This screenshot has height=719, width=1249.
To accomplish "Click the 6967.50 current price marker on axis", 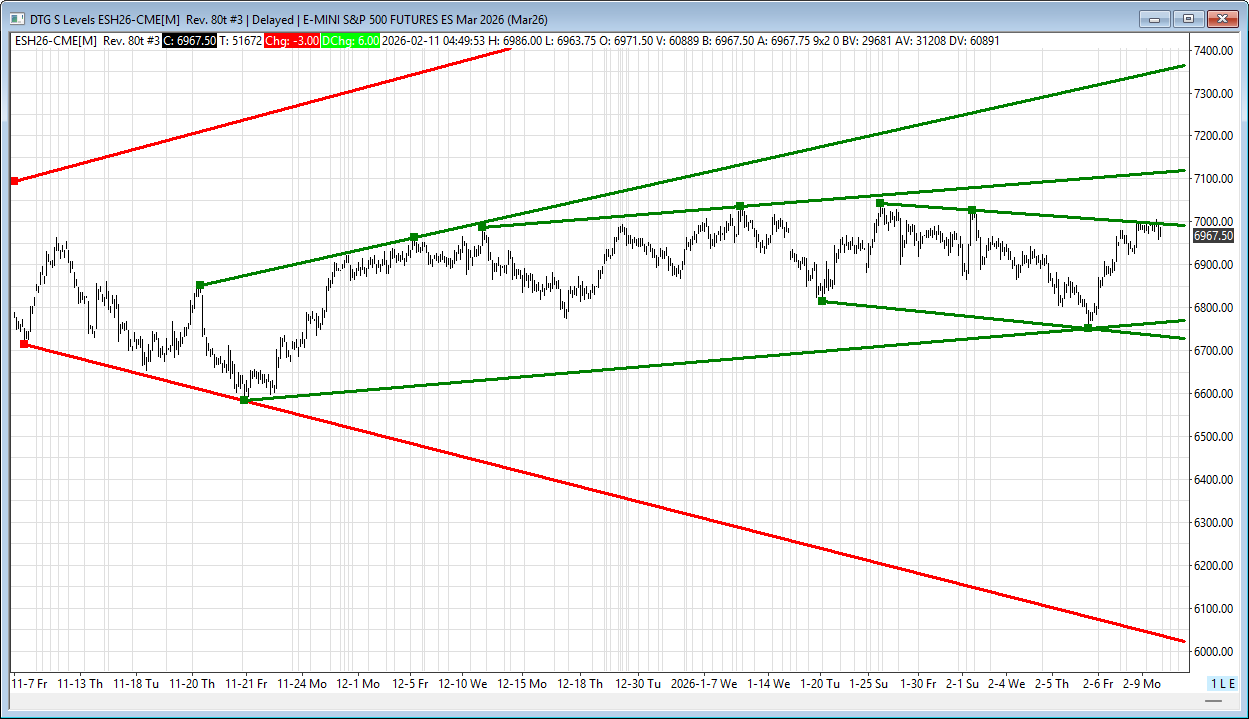I will pos(1213,236).
